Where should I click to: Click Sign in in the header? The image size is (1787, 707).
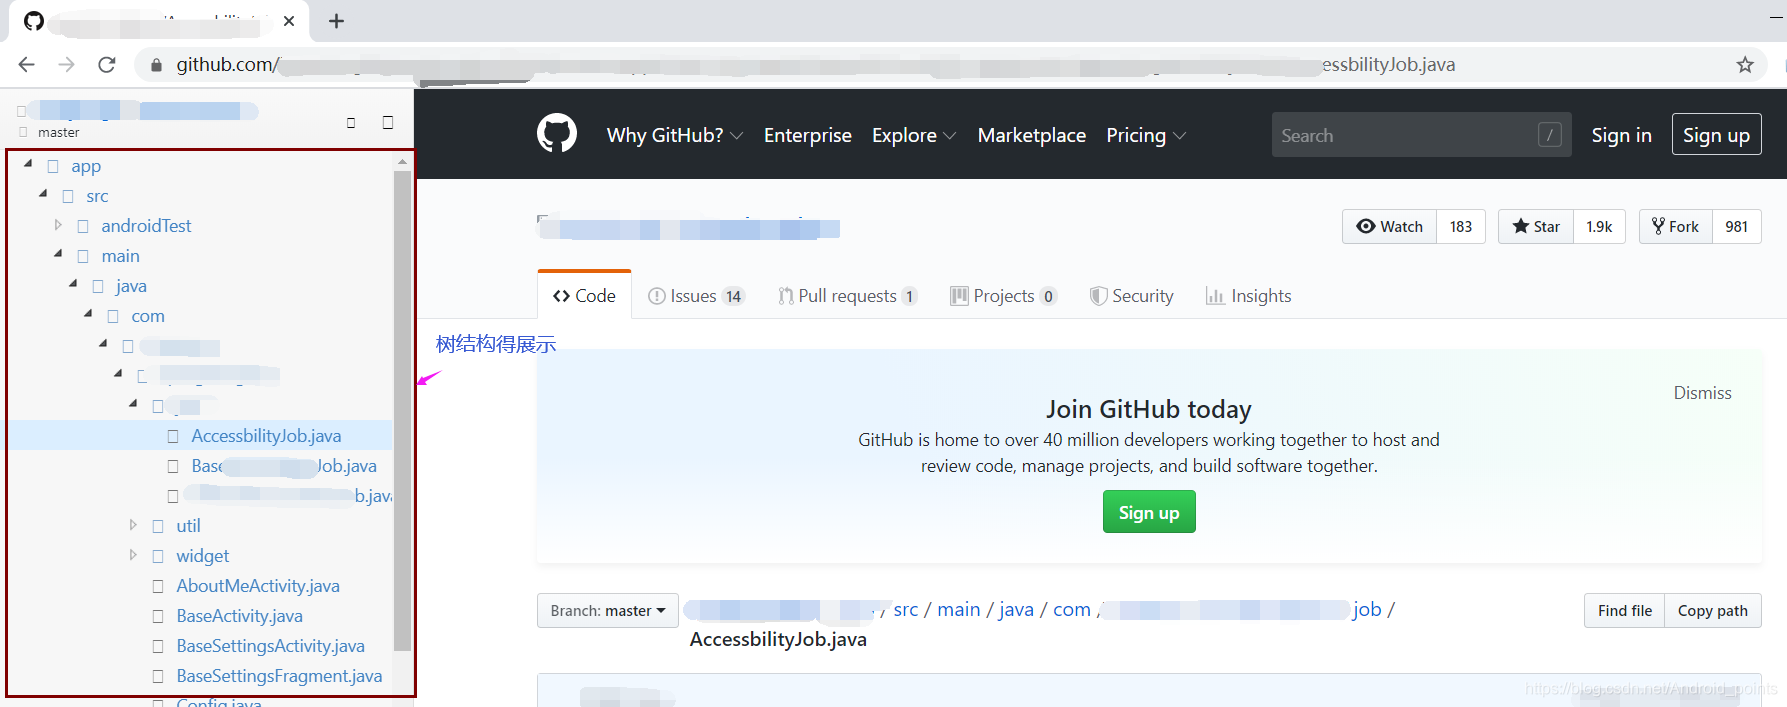[x=1621, y=135]
